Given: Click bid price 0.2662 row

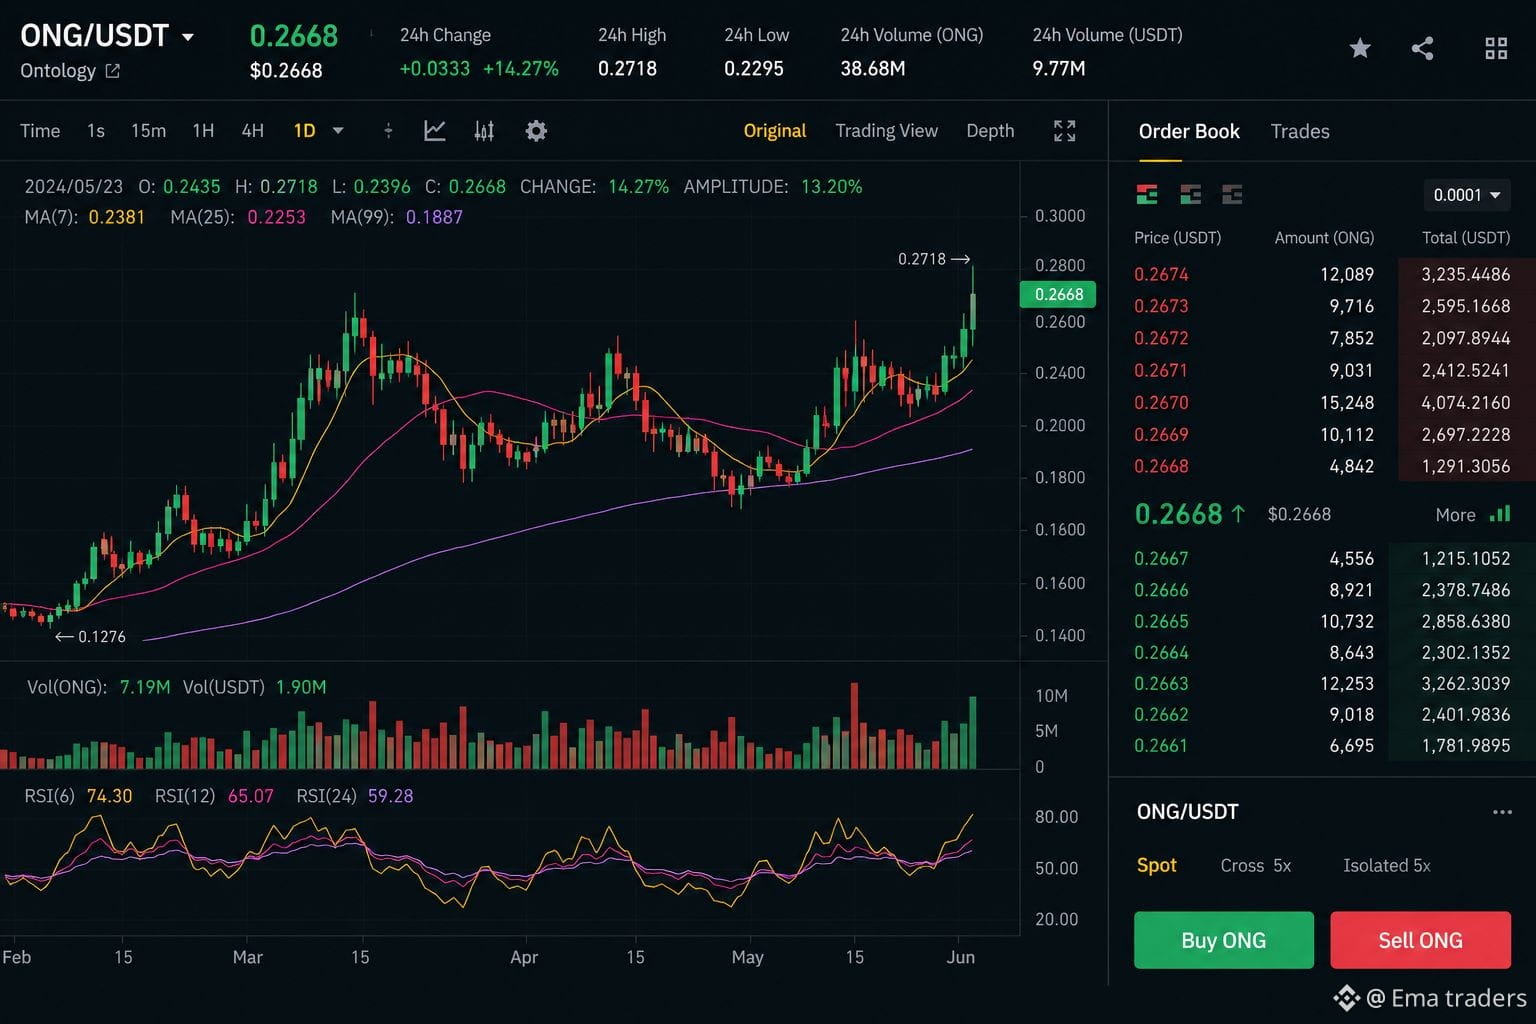Looking at the screenshot, I should tap(1322, 714).
